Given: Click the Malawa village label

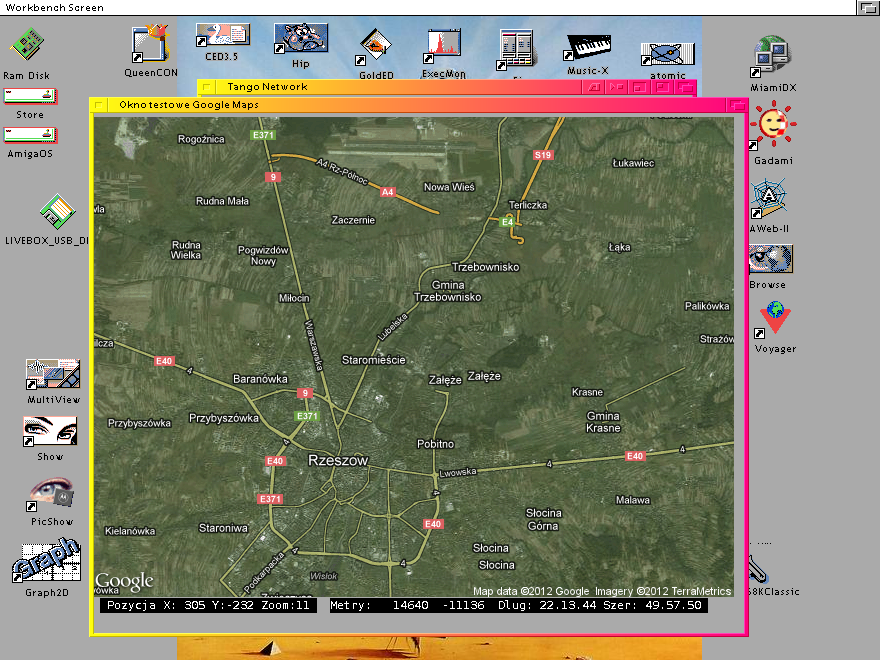Looking at the screenshot, I should [632, 500].
